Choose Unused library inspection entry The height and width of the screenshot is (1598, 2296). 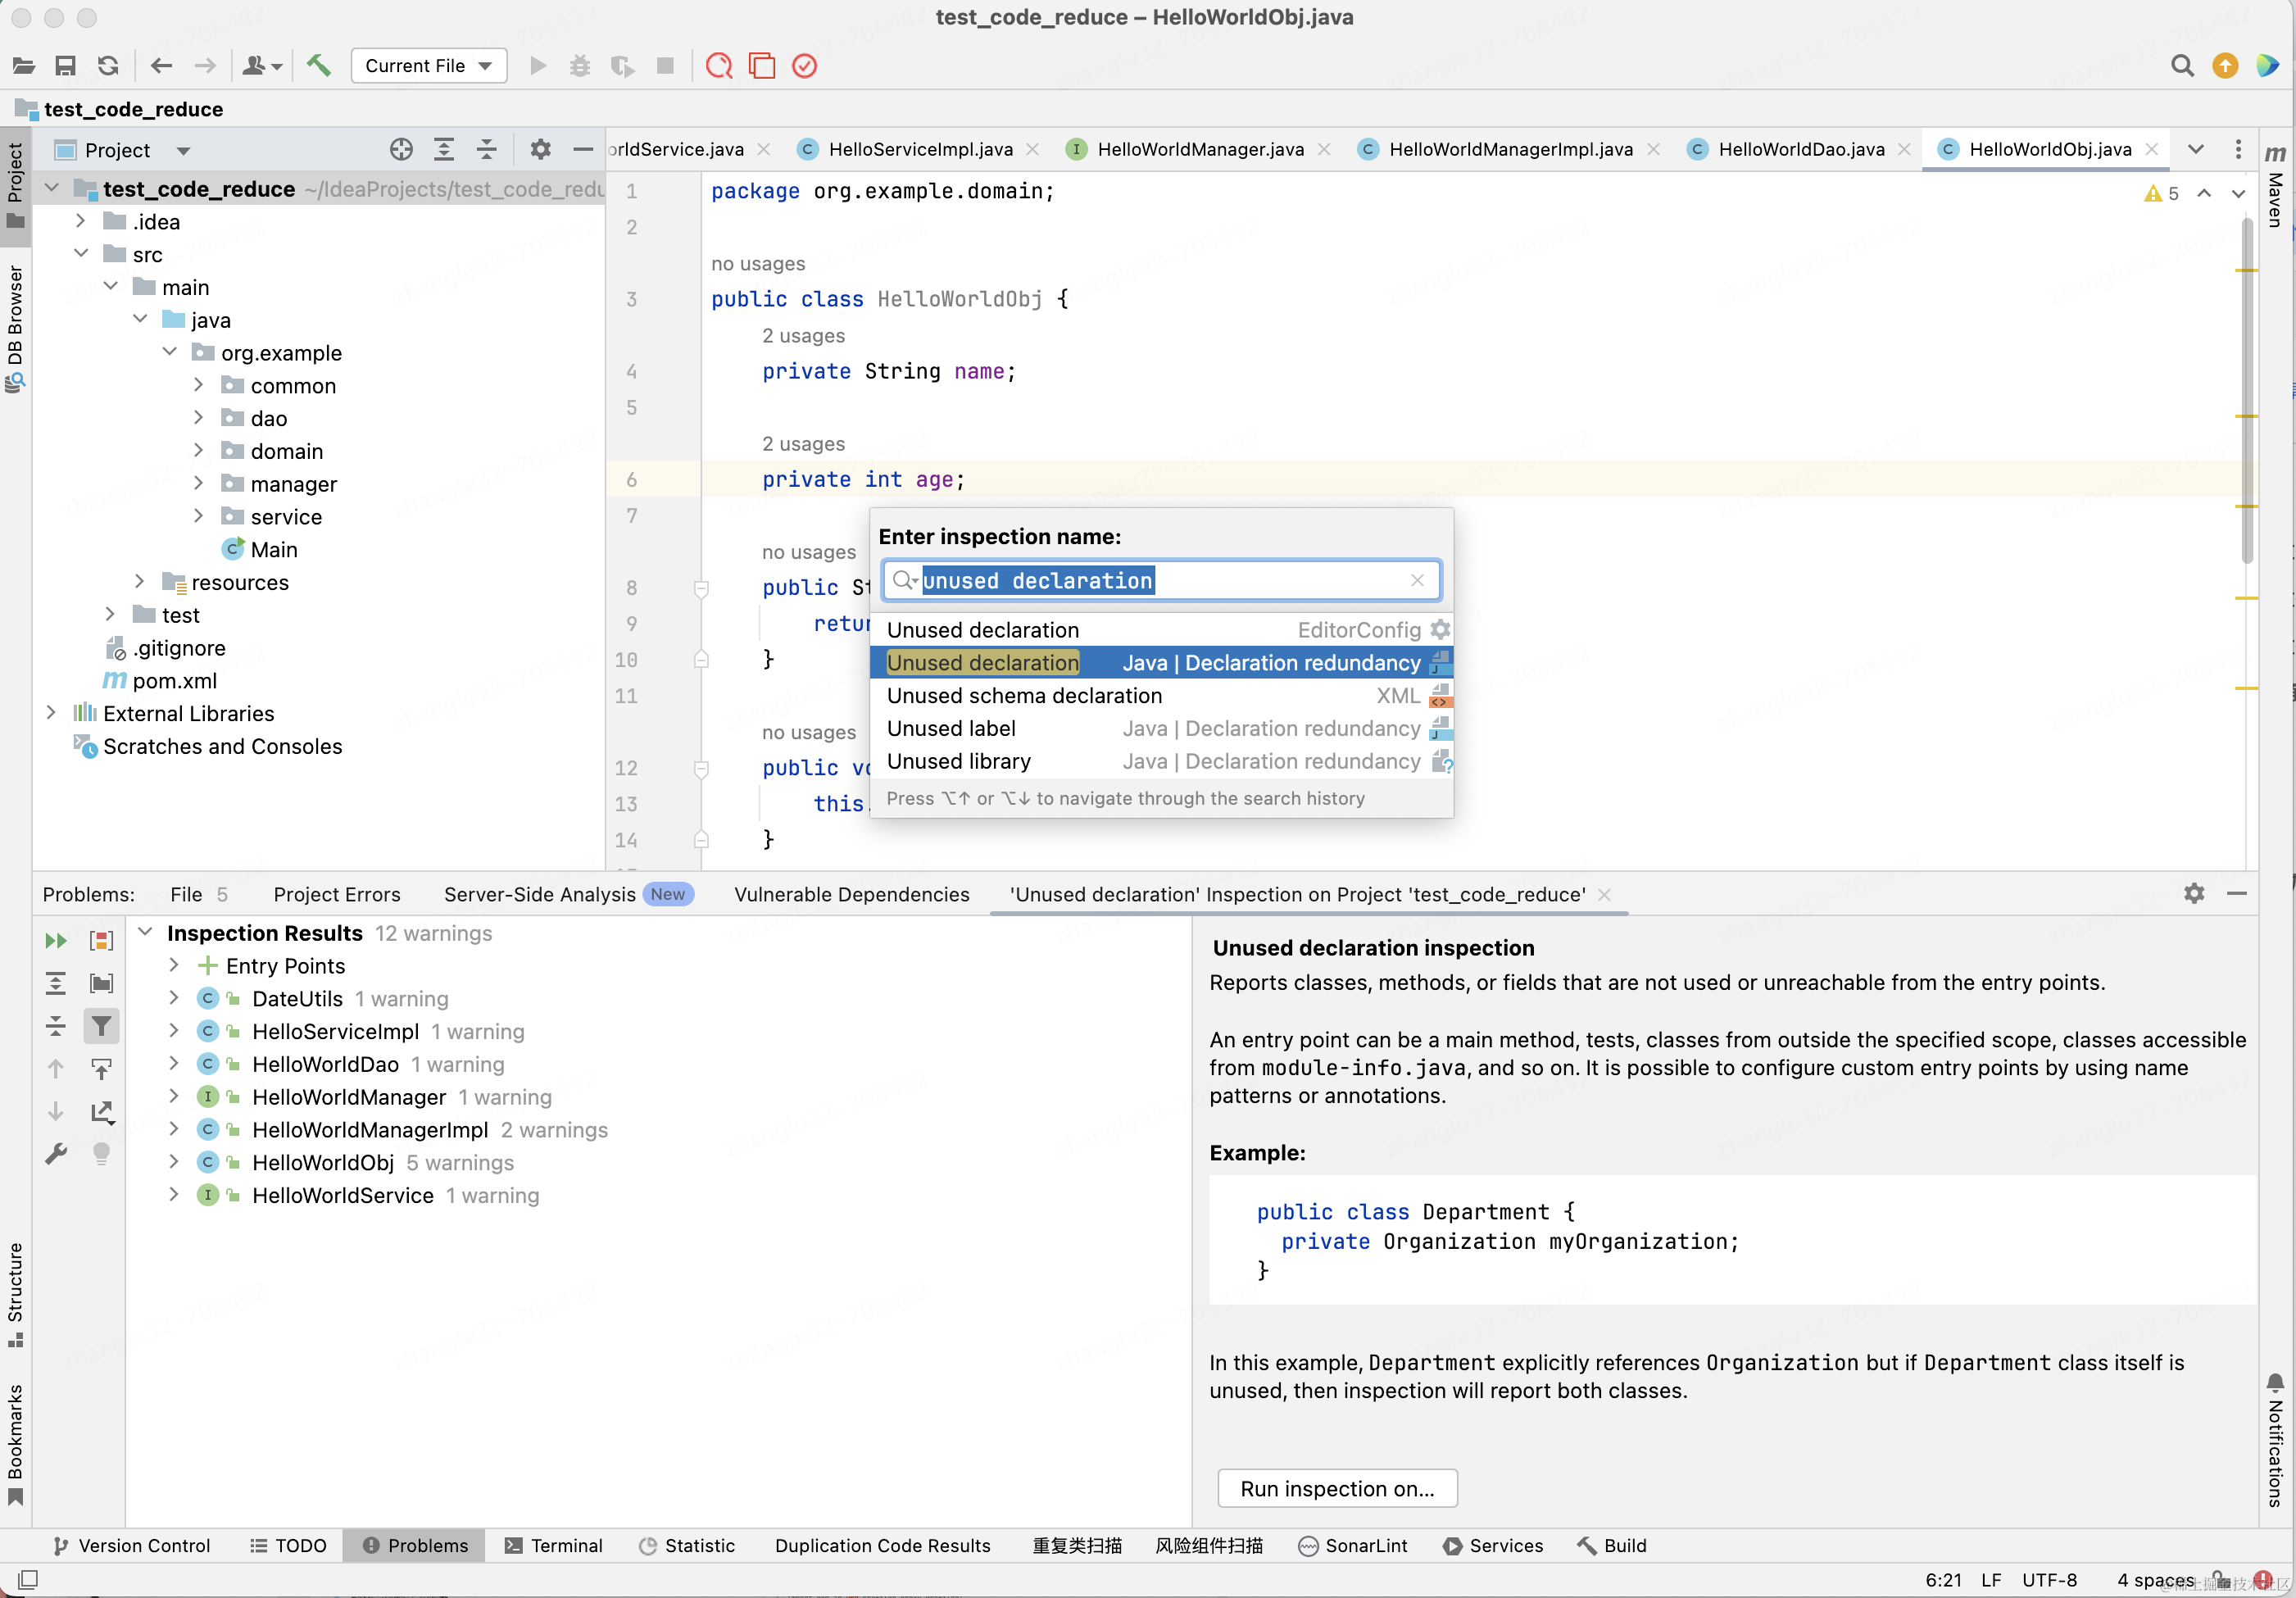coord(1161,761)
